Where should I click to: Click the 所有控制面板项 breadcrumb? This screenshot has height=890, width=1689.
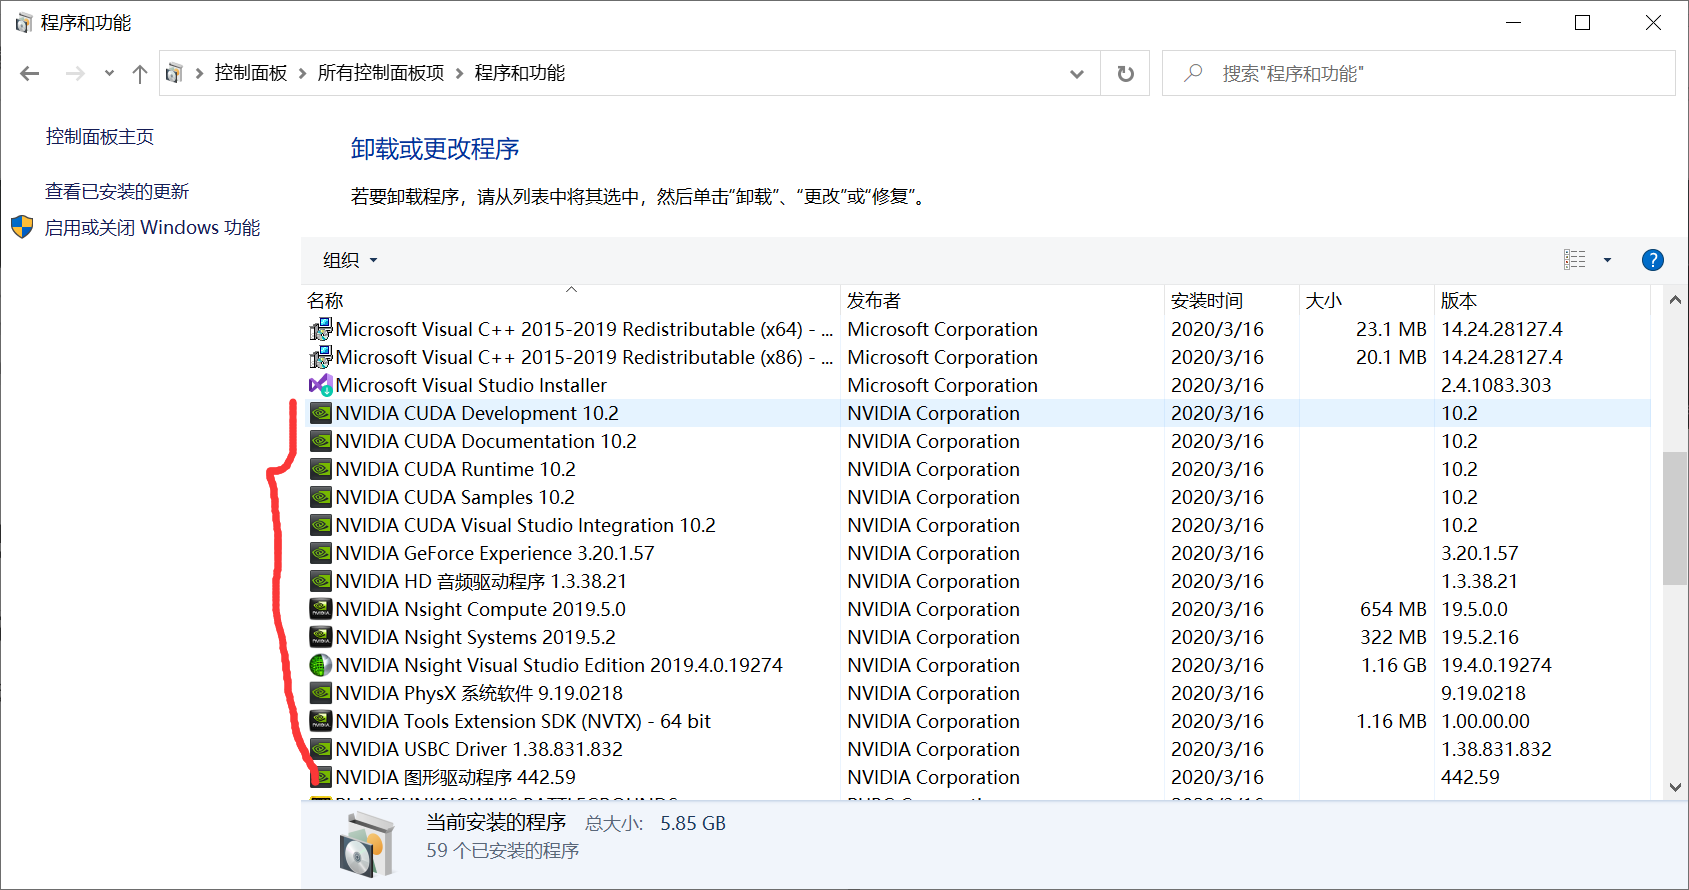[381, 73]
